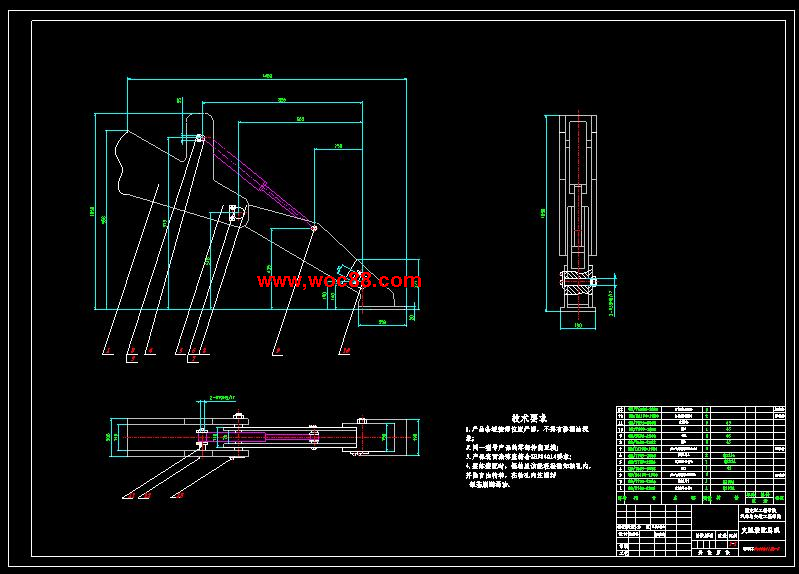This screenshot has width=799, height=574.
Task: Click part balloon number 7 in front view
Action: [x=194, y=359]
